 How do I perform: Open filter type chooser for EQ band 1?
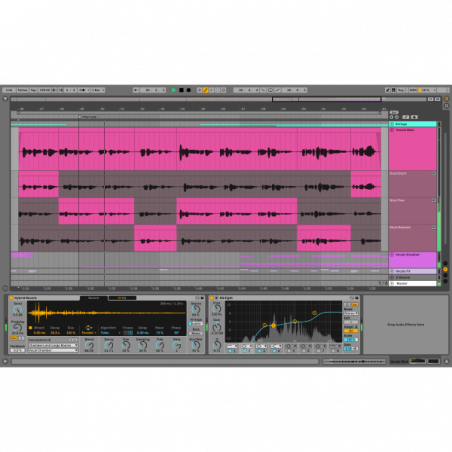(x=232, y=346)
